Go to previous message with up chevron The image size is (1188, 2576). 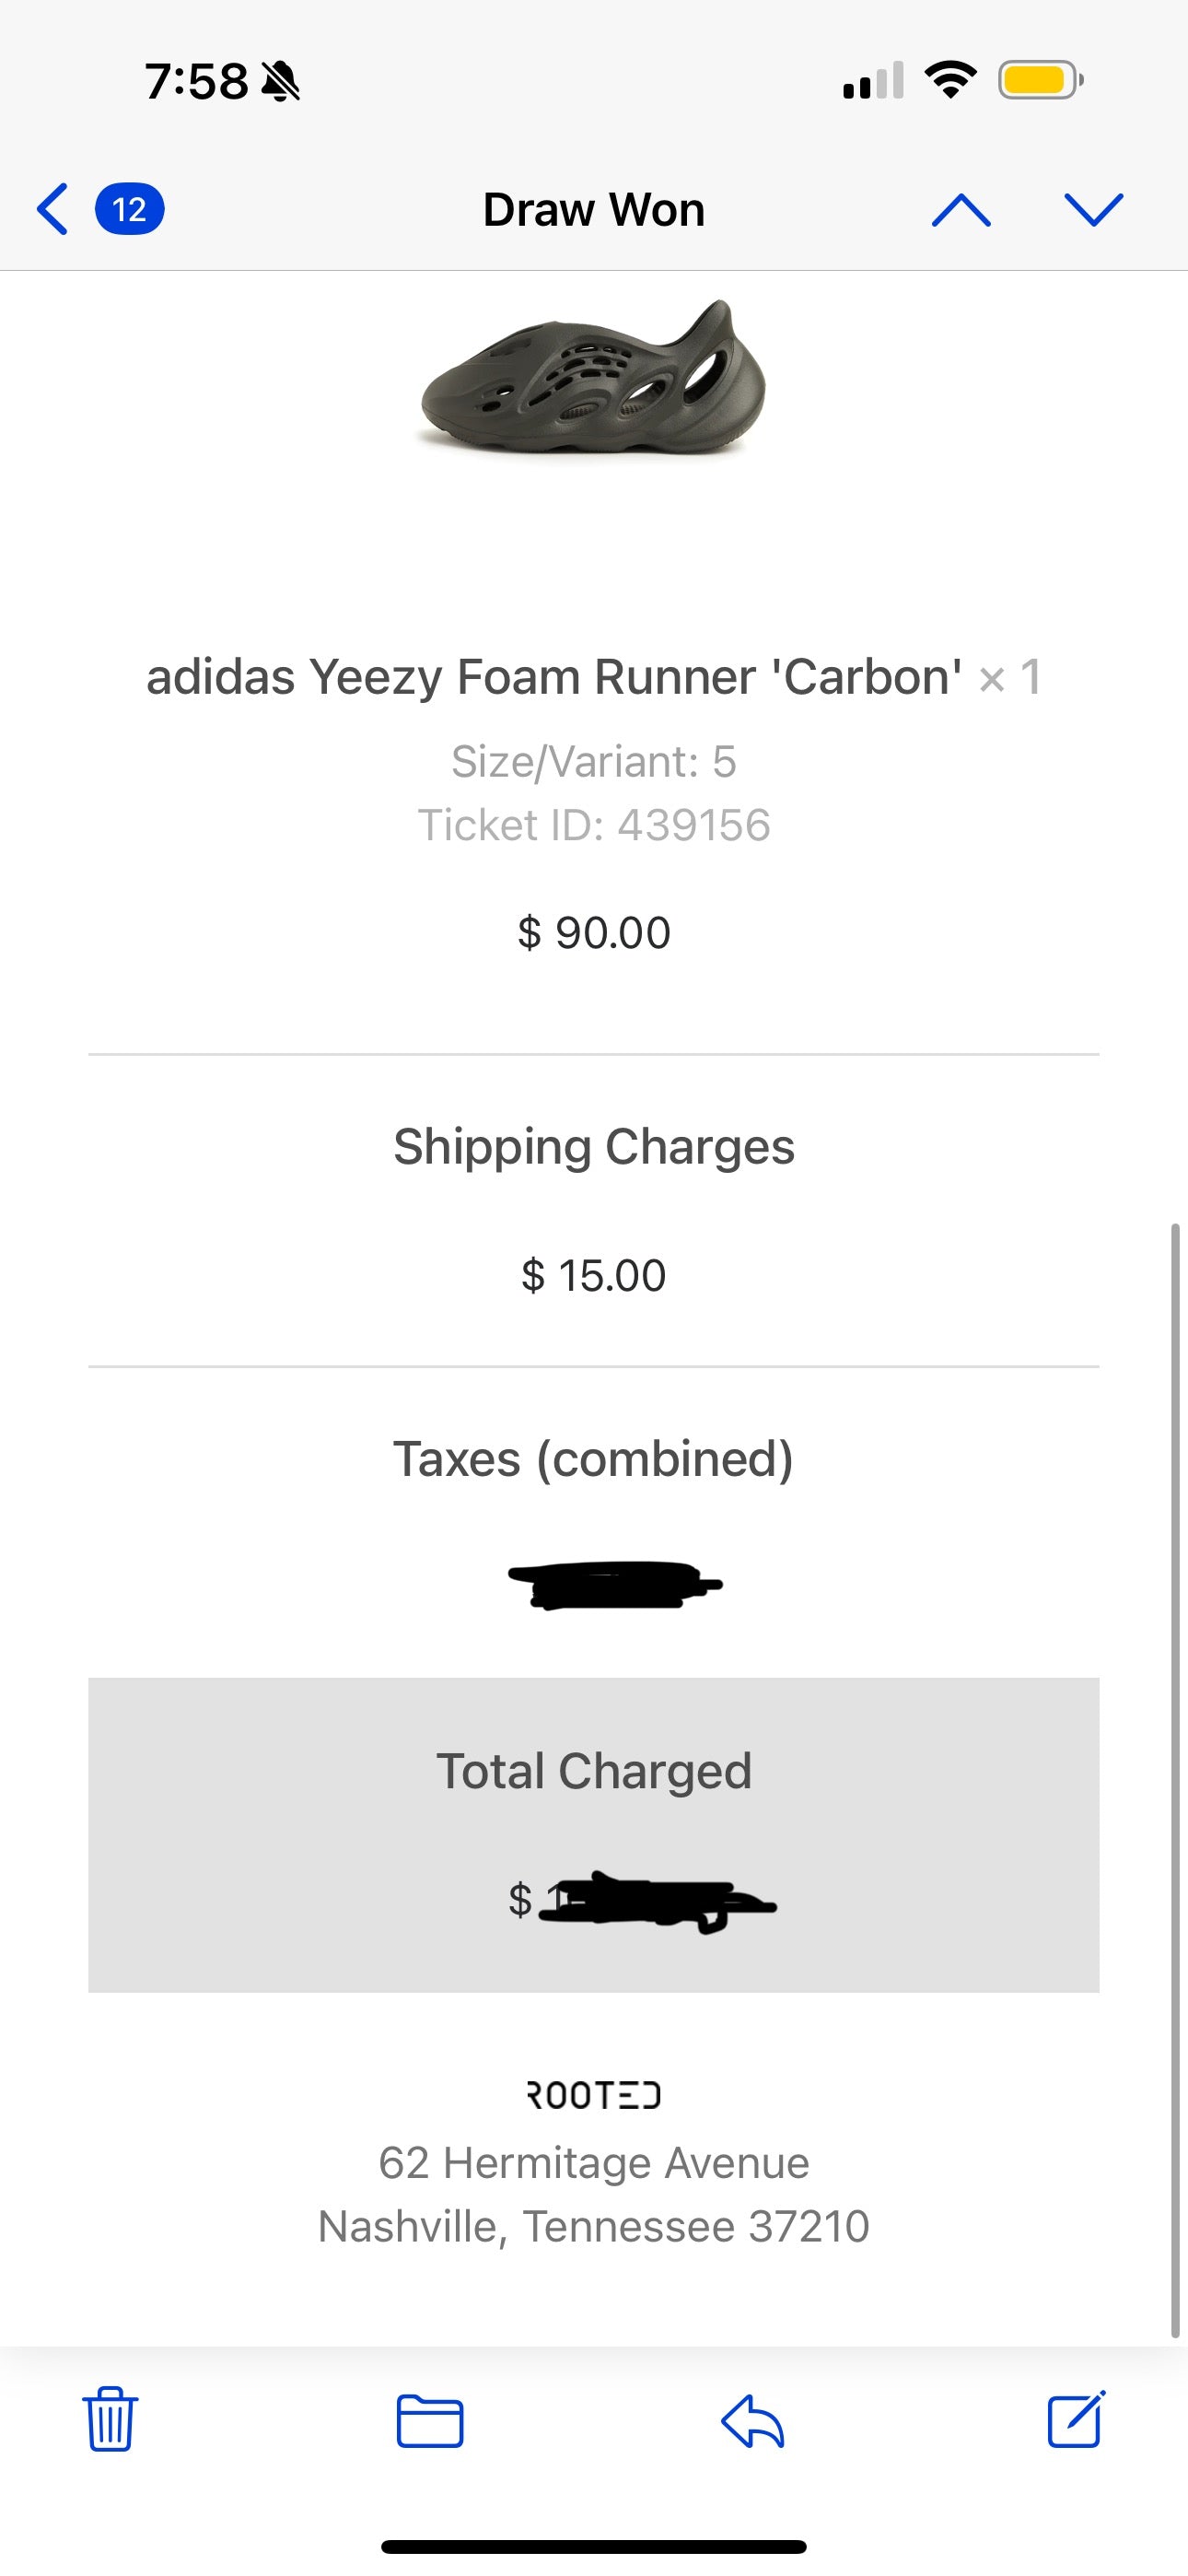(961, 210)
